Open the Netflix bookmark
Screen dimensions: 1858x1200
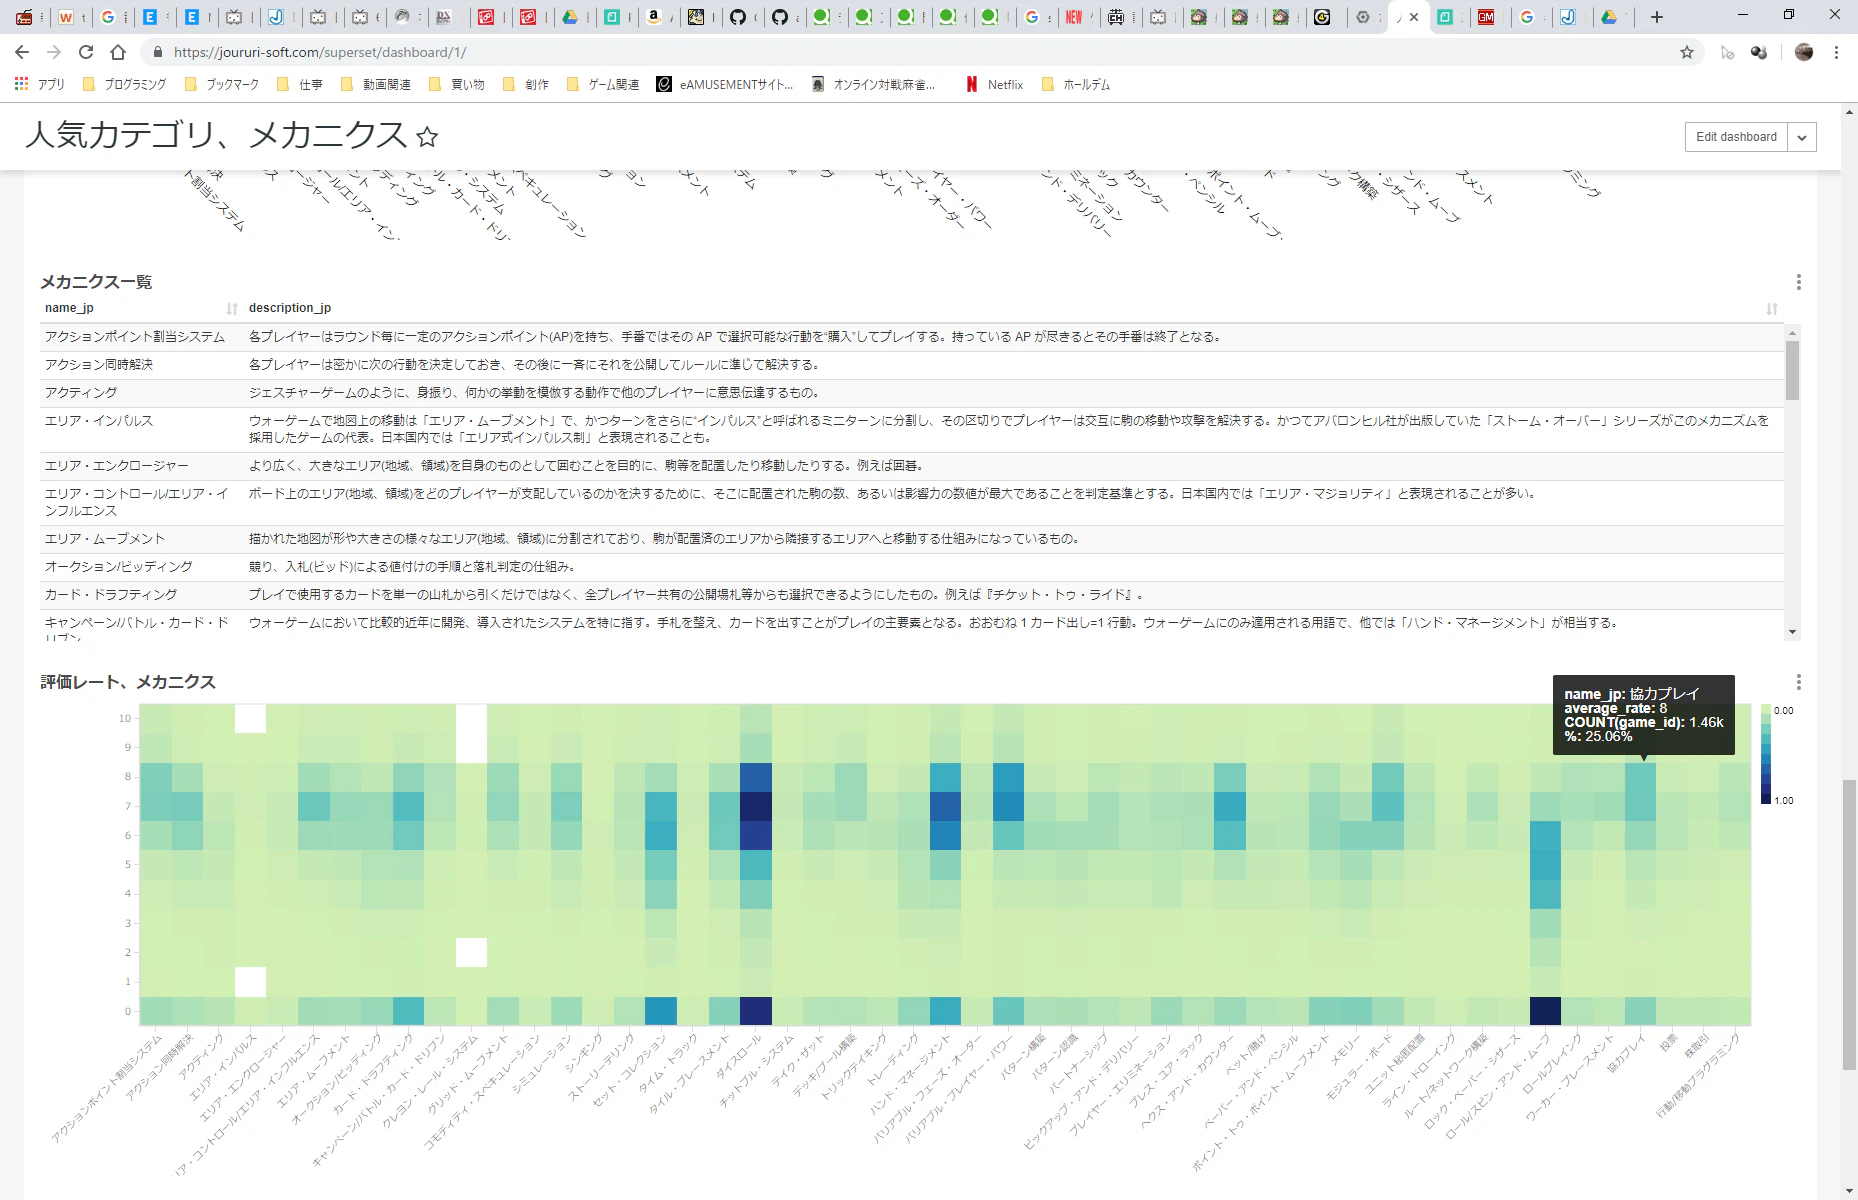click(x=995, y=85)
